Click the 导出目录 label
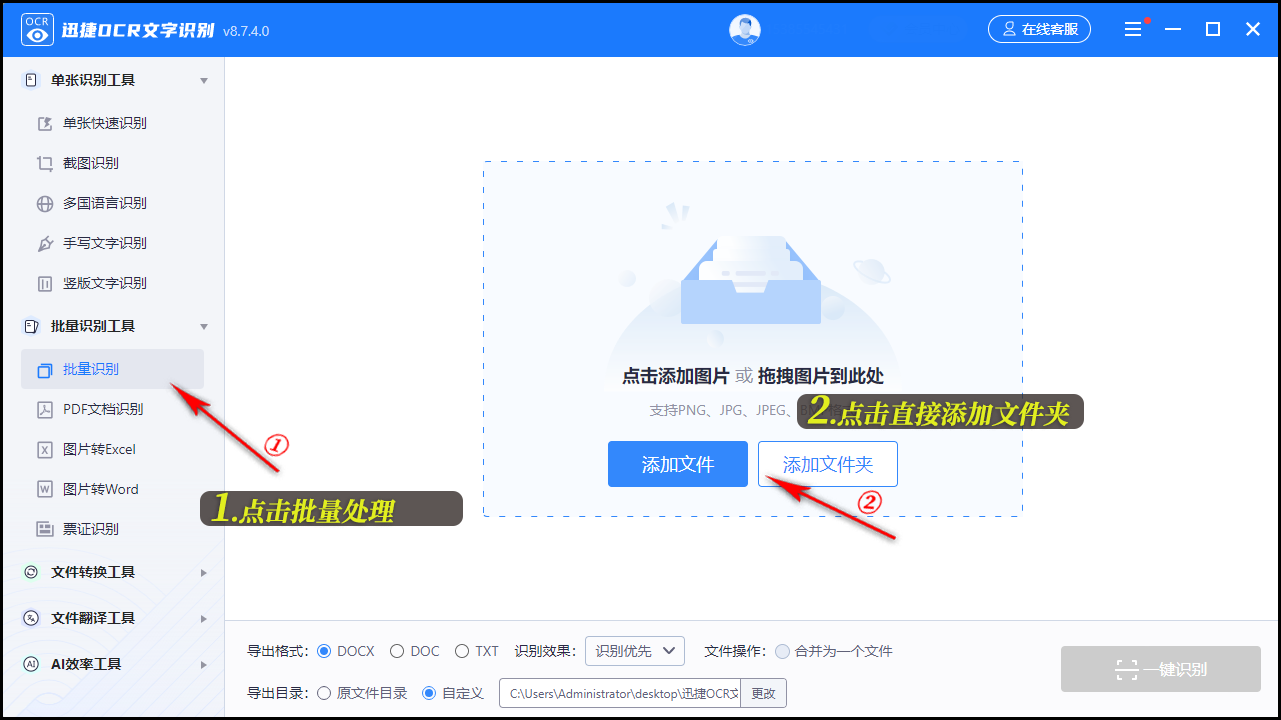The image size is (1281, 720). [278, 693]
